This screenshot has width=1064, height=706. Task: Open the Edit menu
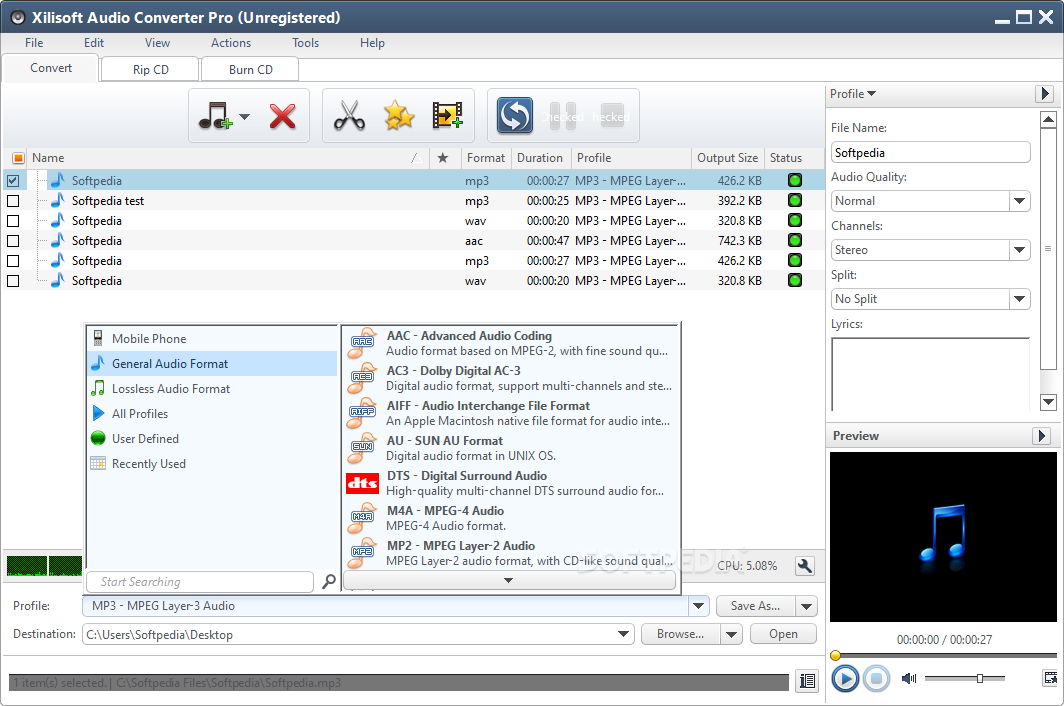[94, 43]
